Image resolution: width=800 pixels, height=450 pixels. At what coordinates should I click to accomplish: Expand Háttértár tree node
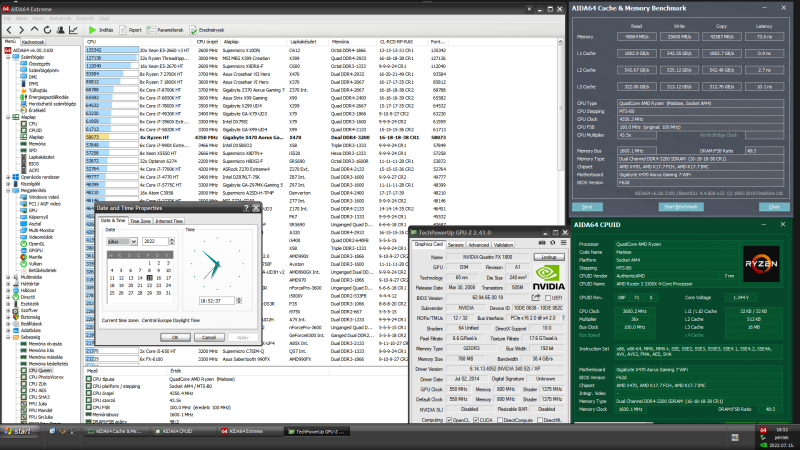[x=8, y=284]
